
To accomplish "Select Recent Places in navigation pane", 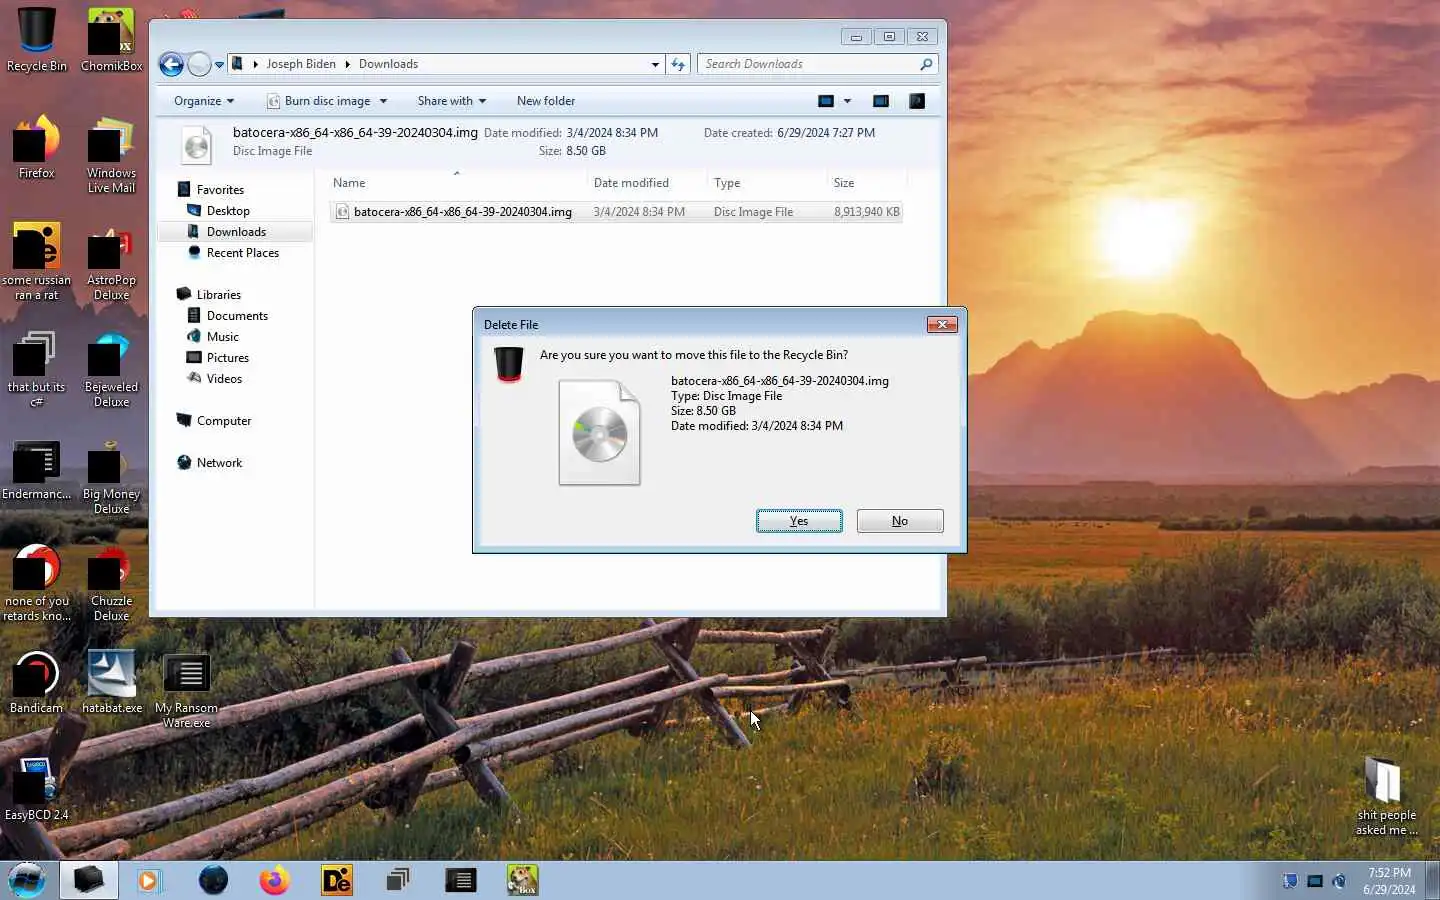I will [243, 253].
